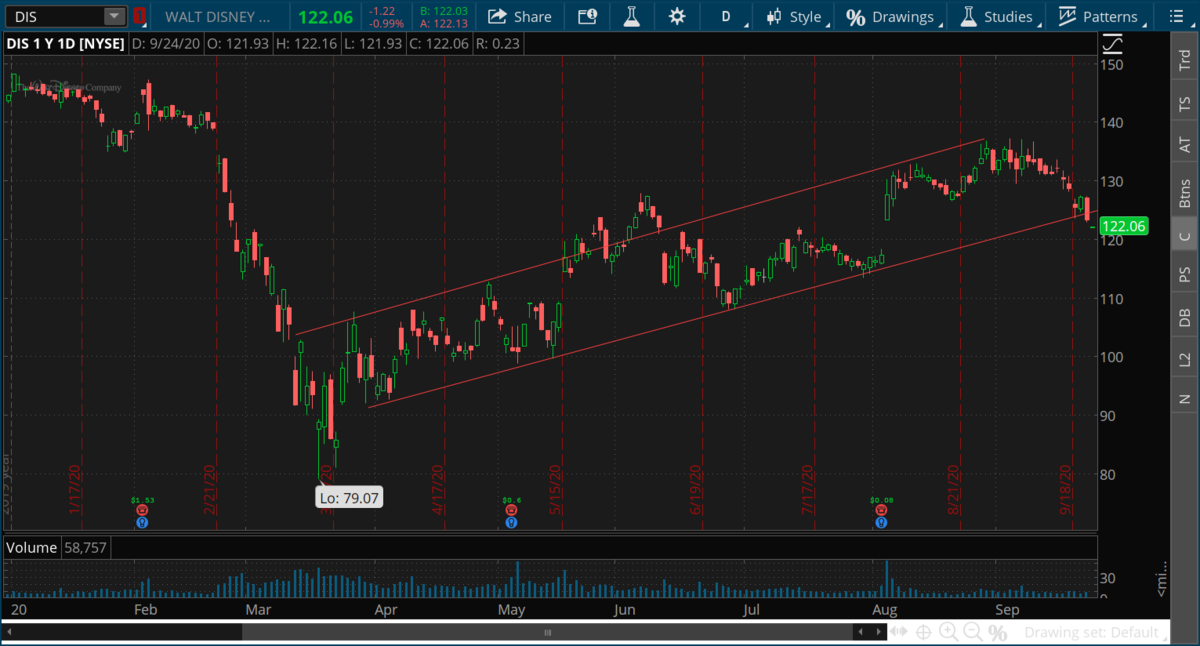
Task: Click the February blue lightbulb event icon
Action: pyautogui.click(x=142, y=521)
